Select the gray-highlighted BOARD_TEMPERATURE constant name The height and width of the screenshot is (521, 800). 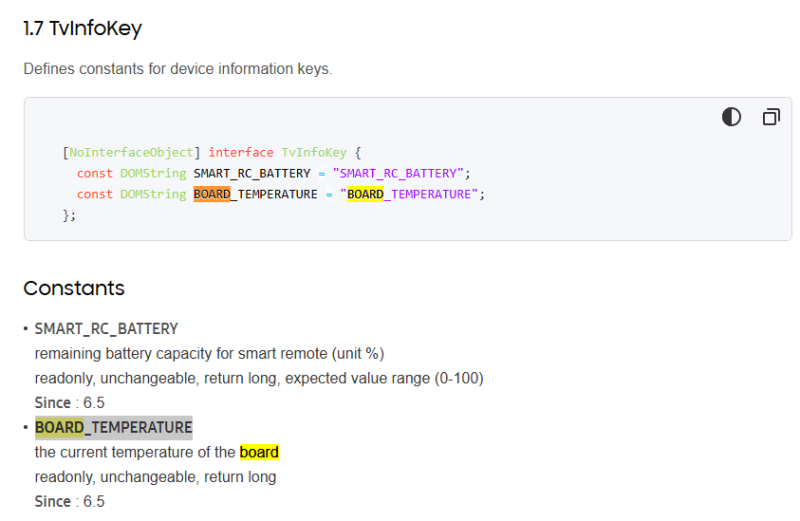click(113, 428)
